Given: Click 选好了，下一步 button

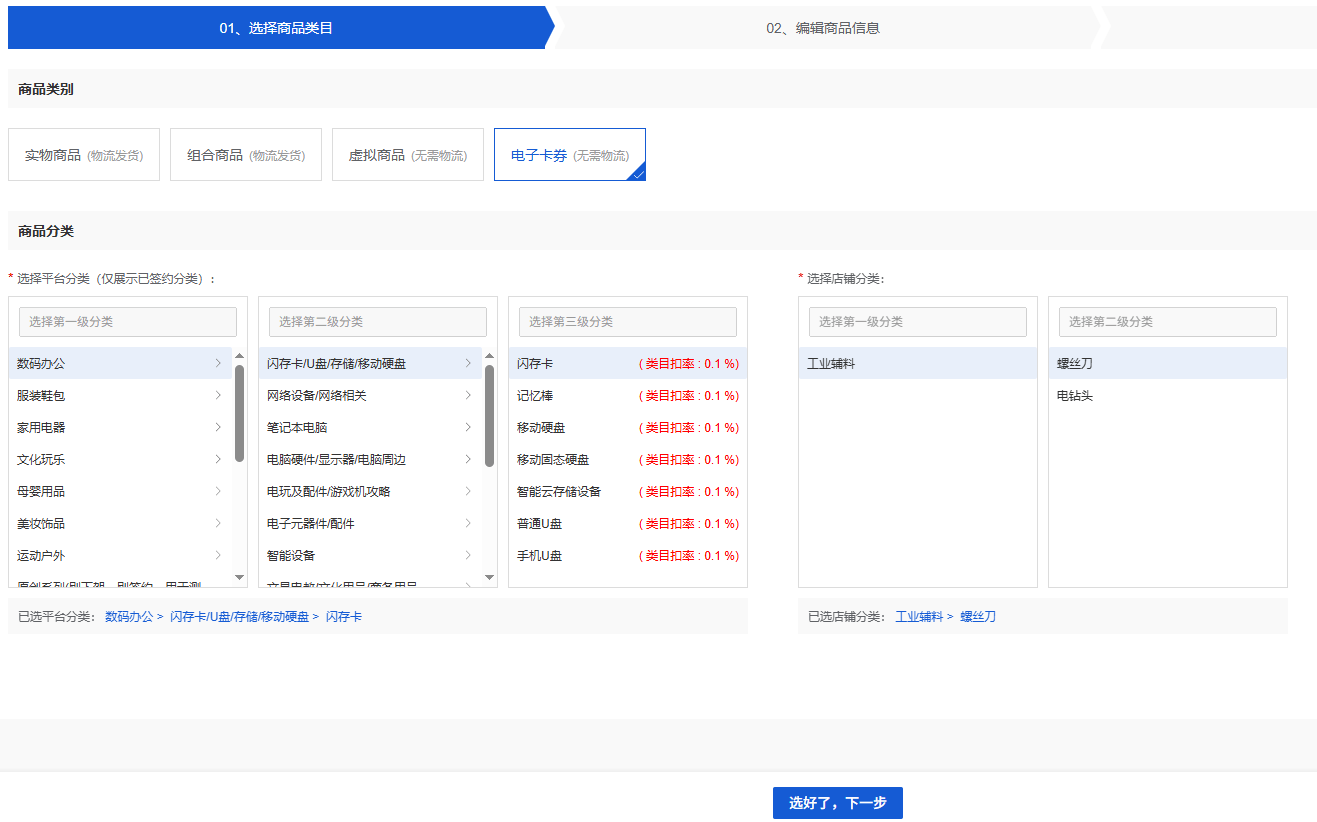Looking at the screenshot, I should coord(838,803).
